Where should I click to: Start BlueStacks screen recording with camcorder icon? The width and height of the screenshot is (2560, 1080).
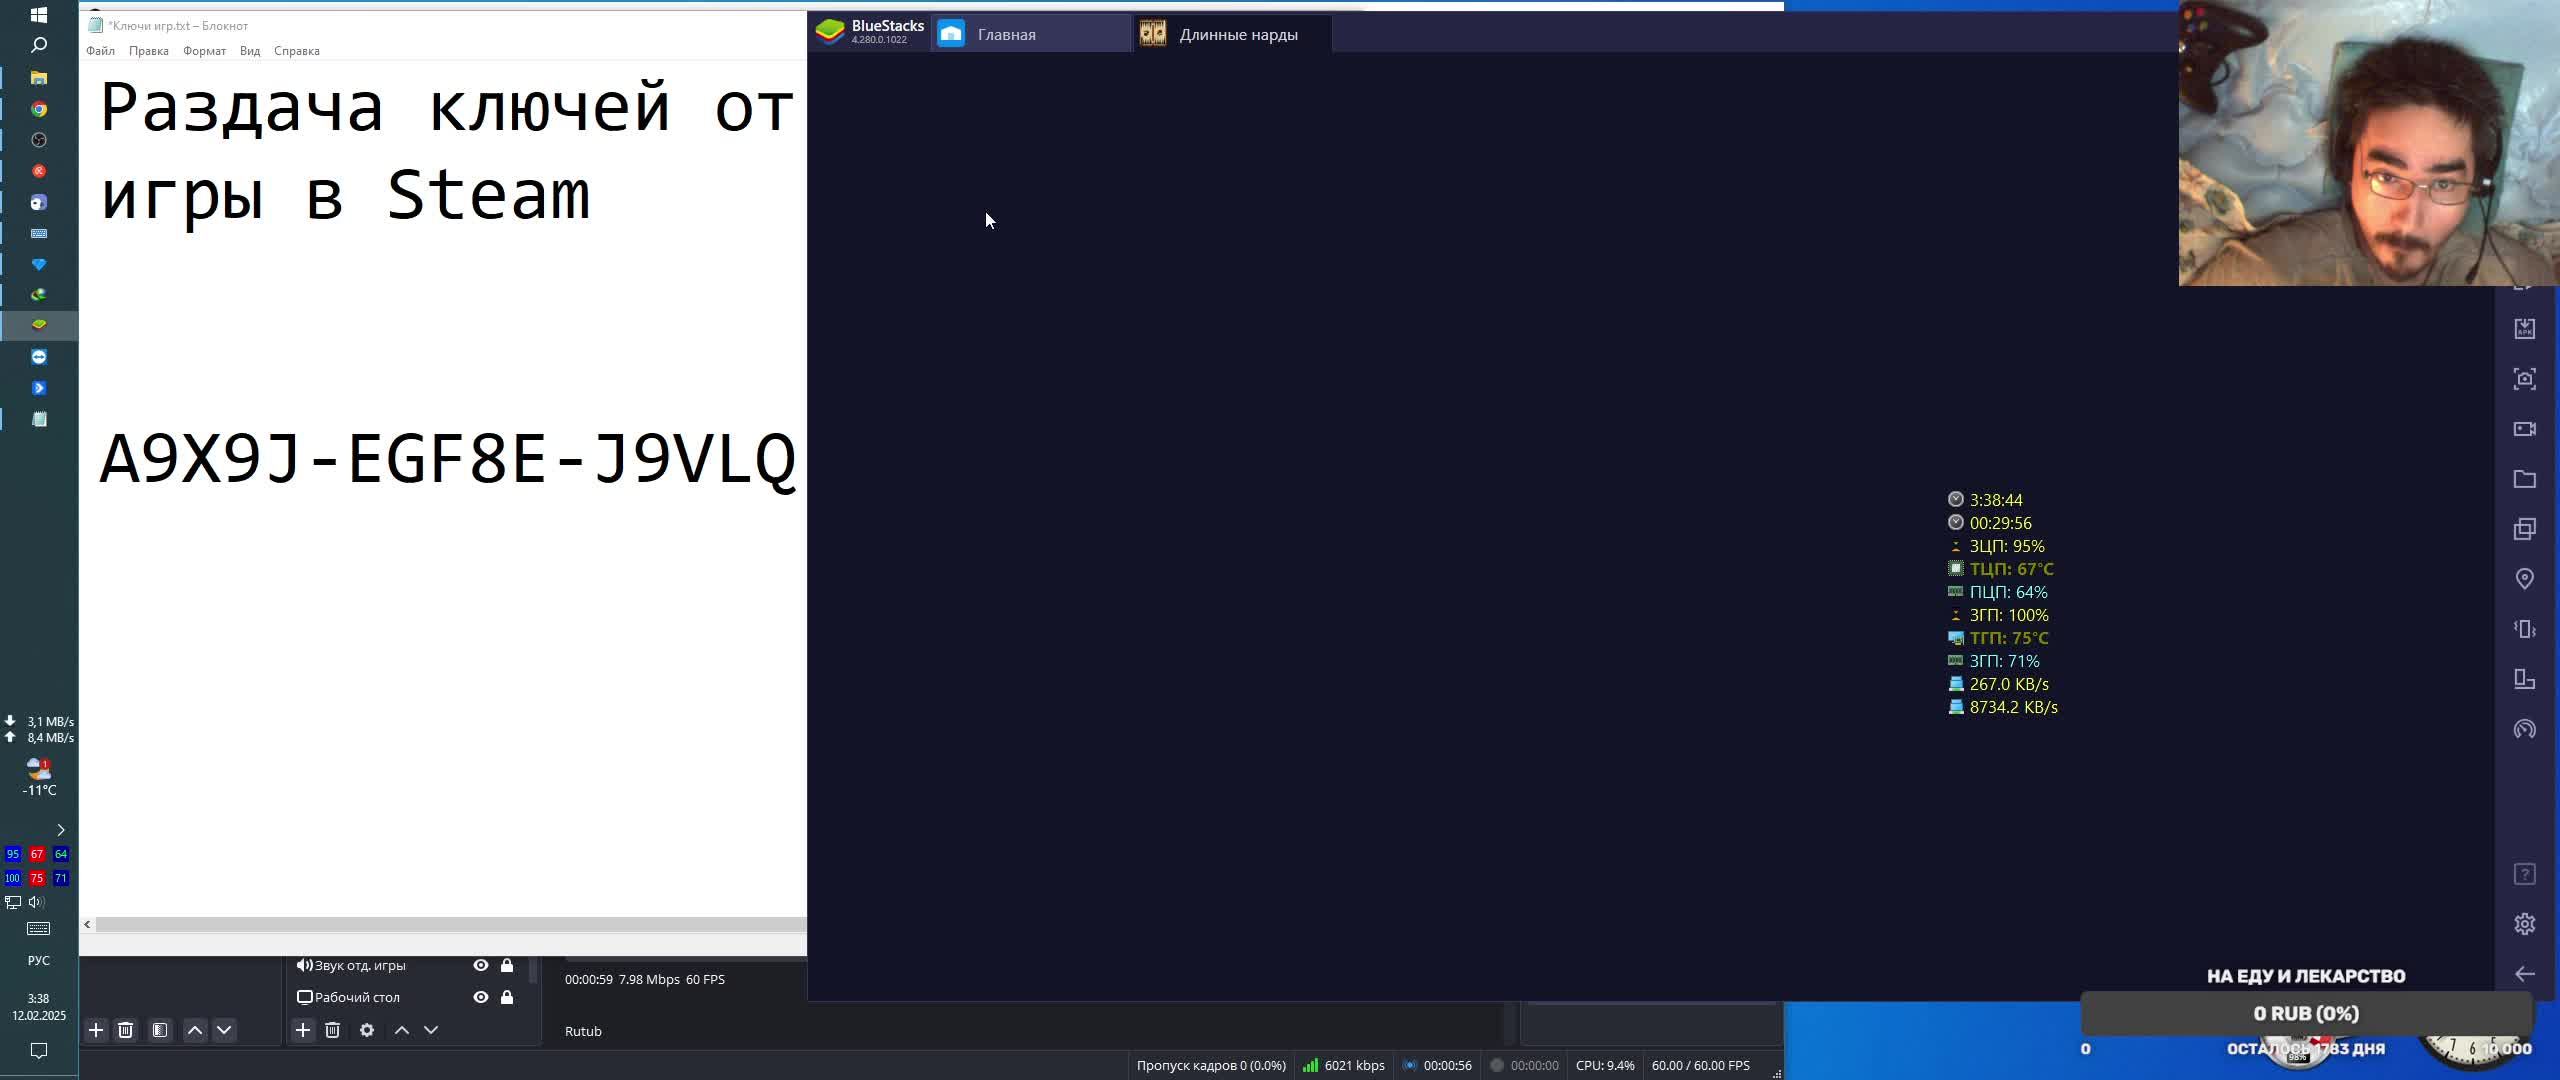click(x=2524, y=429)
